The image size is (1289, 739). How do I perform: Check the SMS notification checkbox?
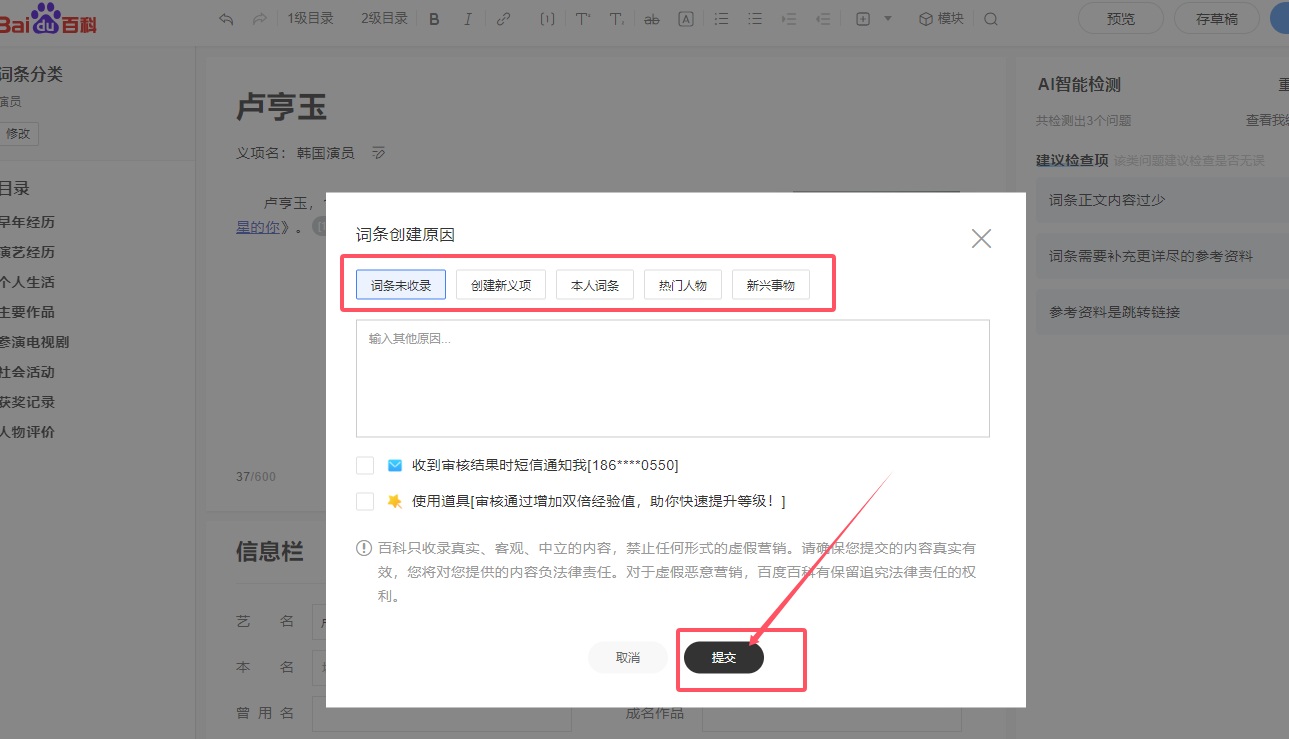point(365,465)
